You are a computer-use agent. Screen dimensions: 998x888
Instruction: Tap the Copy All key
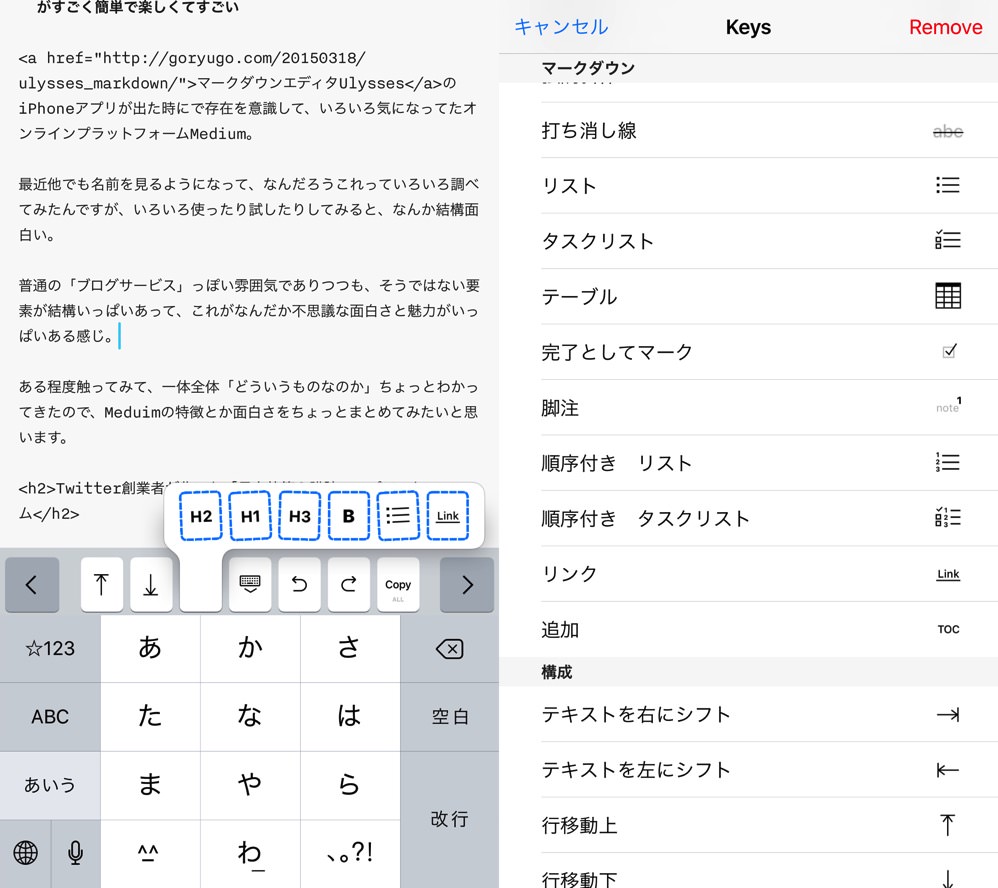pyautogui.click(x=398, y=586)
